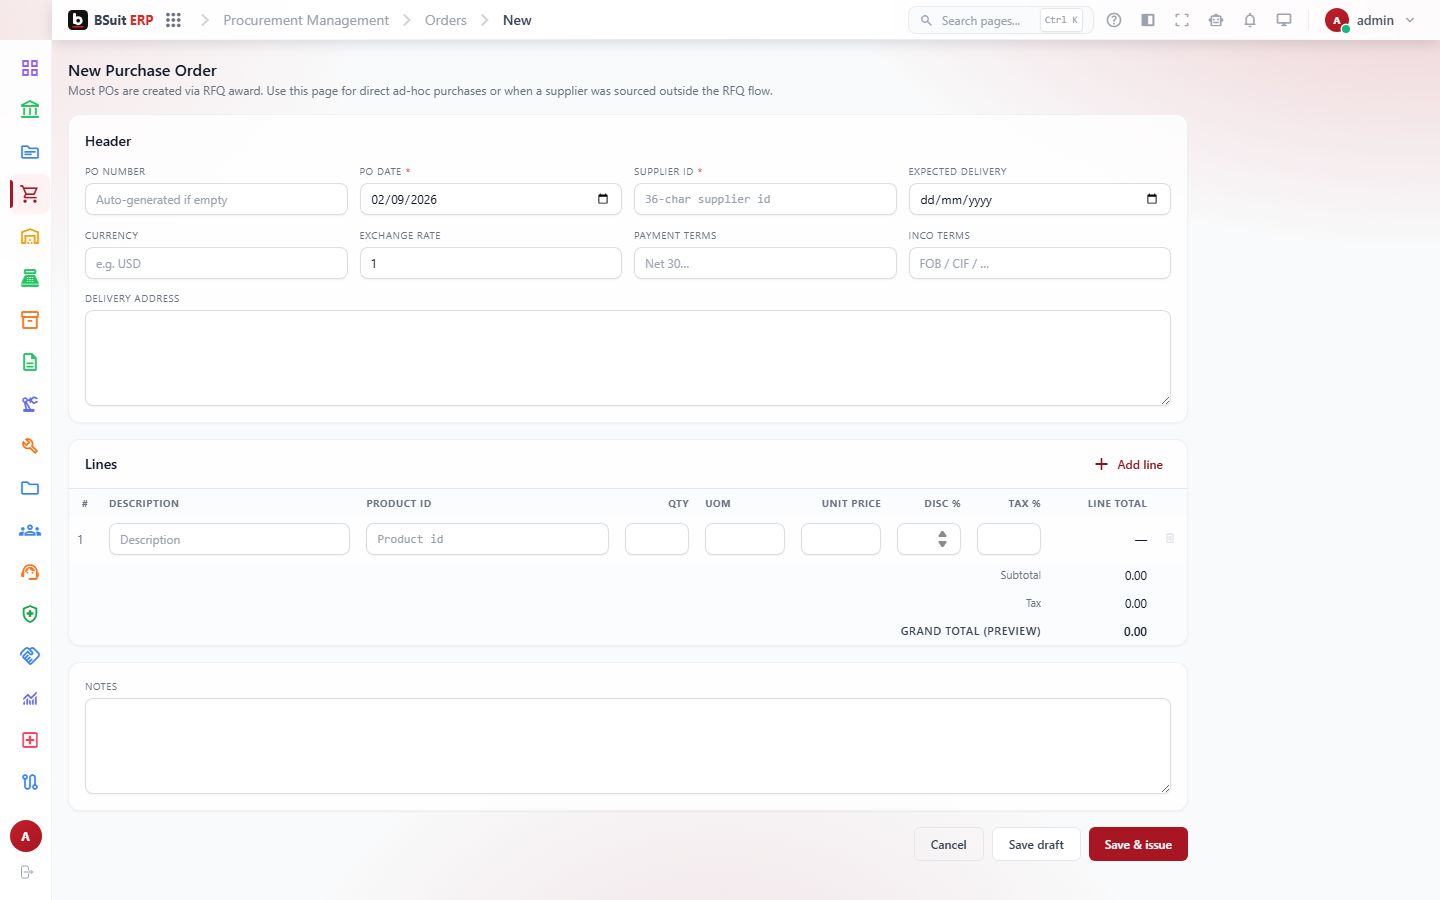Image resolution: width=1440 pixels, height=900 pixels.
Task: Delete line 1 with trash icon
Action: pyautogui.click(x=1170, y=538)
